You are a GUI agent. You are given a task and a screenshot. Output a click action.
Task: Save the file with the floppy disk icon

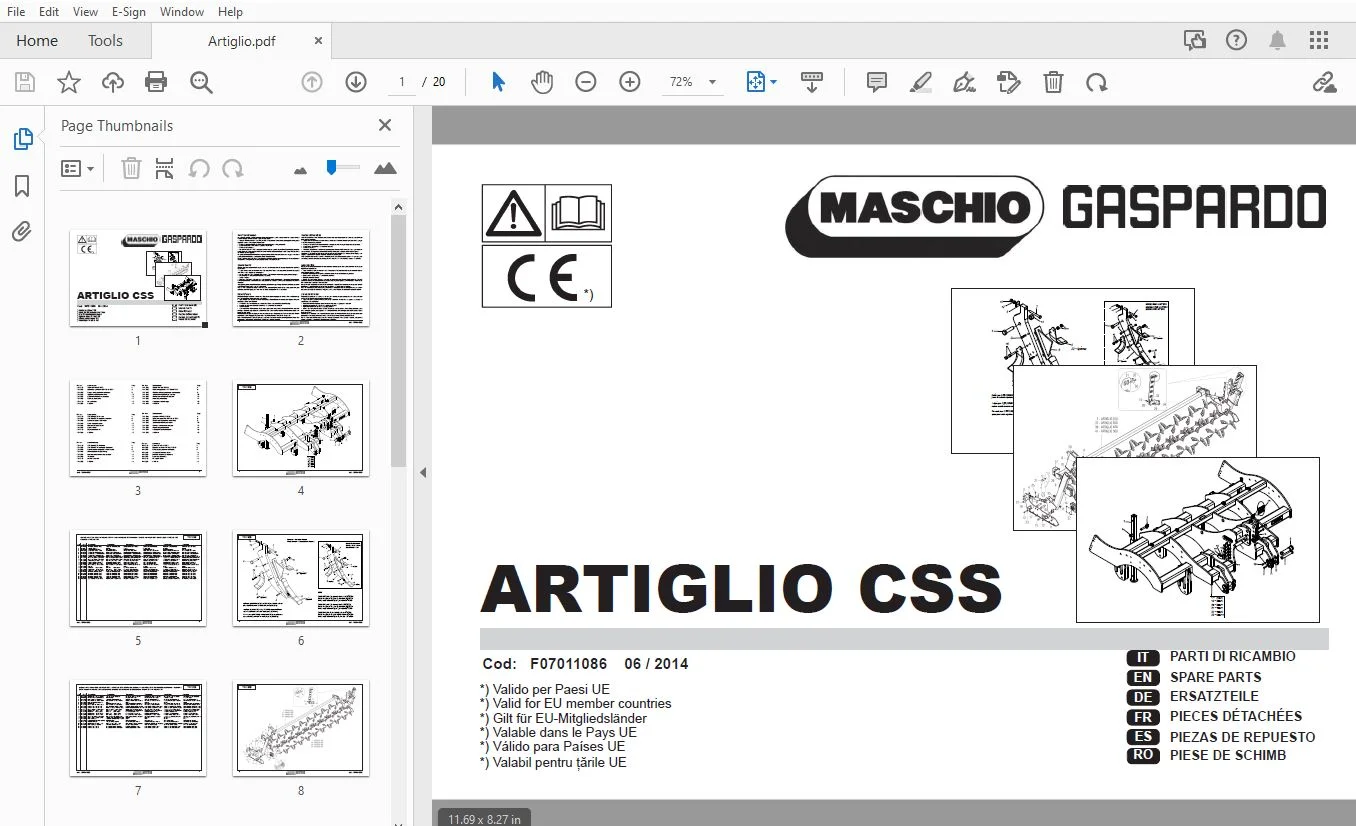[25, 82]
